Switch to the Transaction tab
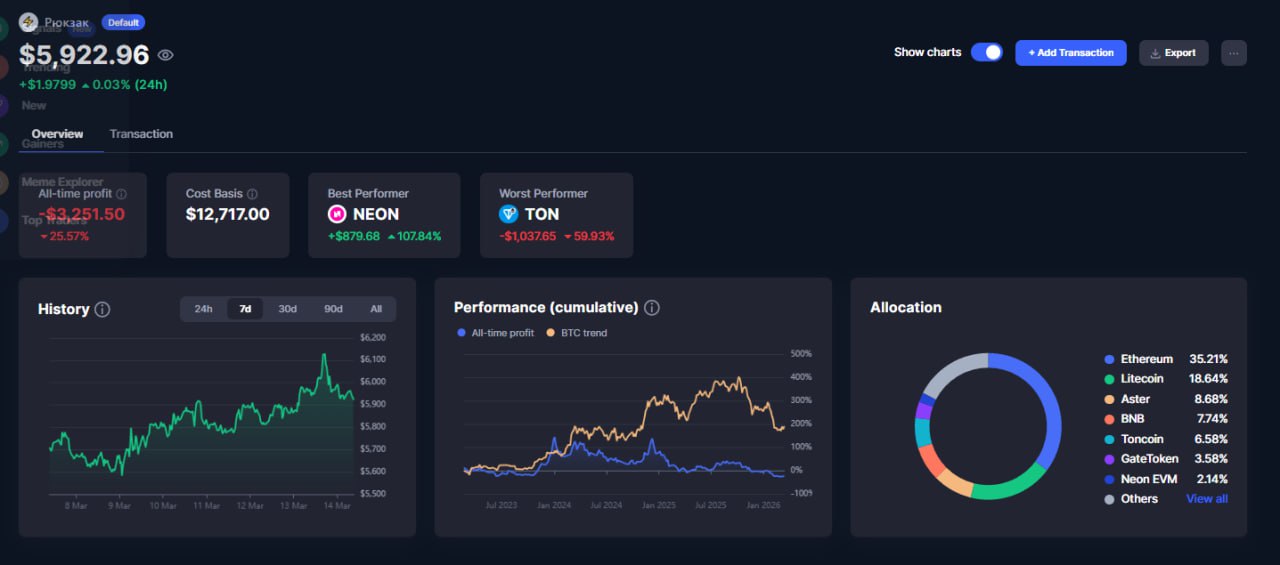The width and height of the screenshot is (1280, 565). [x=141, y=134]
